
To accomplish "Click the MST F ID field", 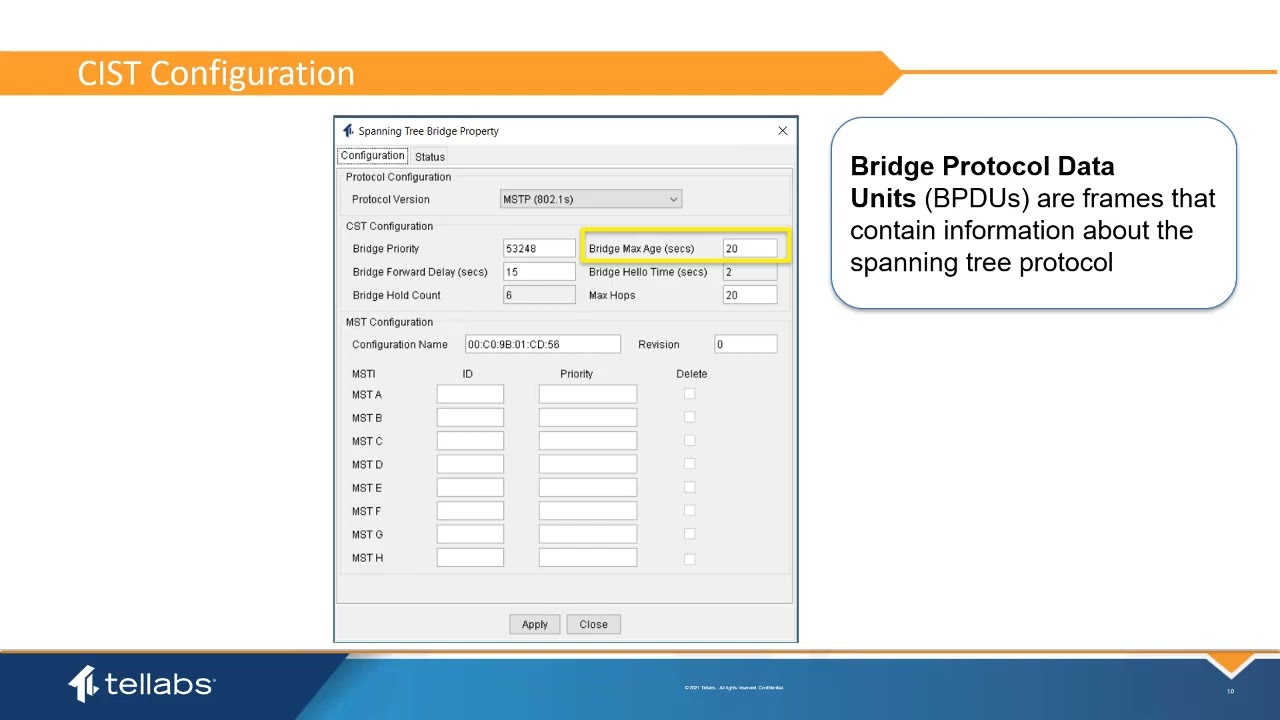I will click(x=470, y=511).
